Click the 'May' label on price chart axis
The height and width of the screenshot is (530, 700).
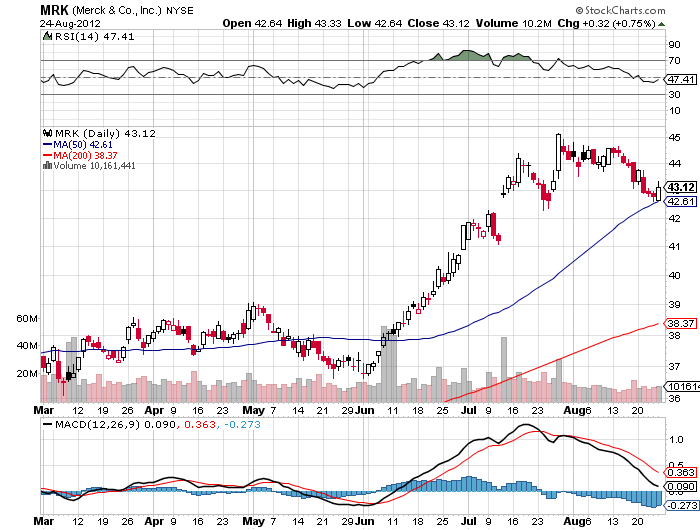[x=254, y=410]
